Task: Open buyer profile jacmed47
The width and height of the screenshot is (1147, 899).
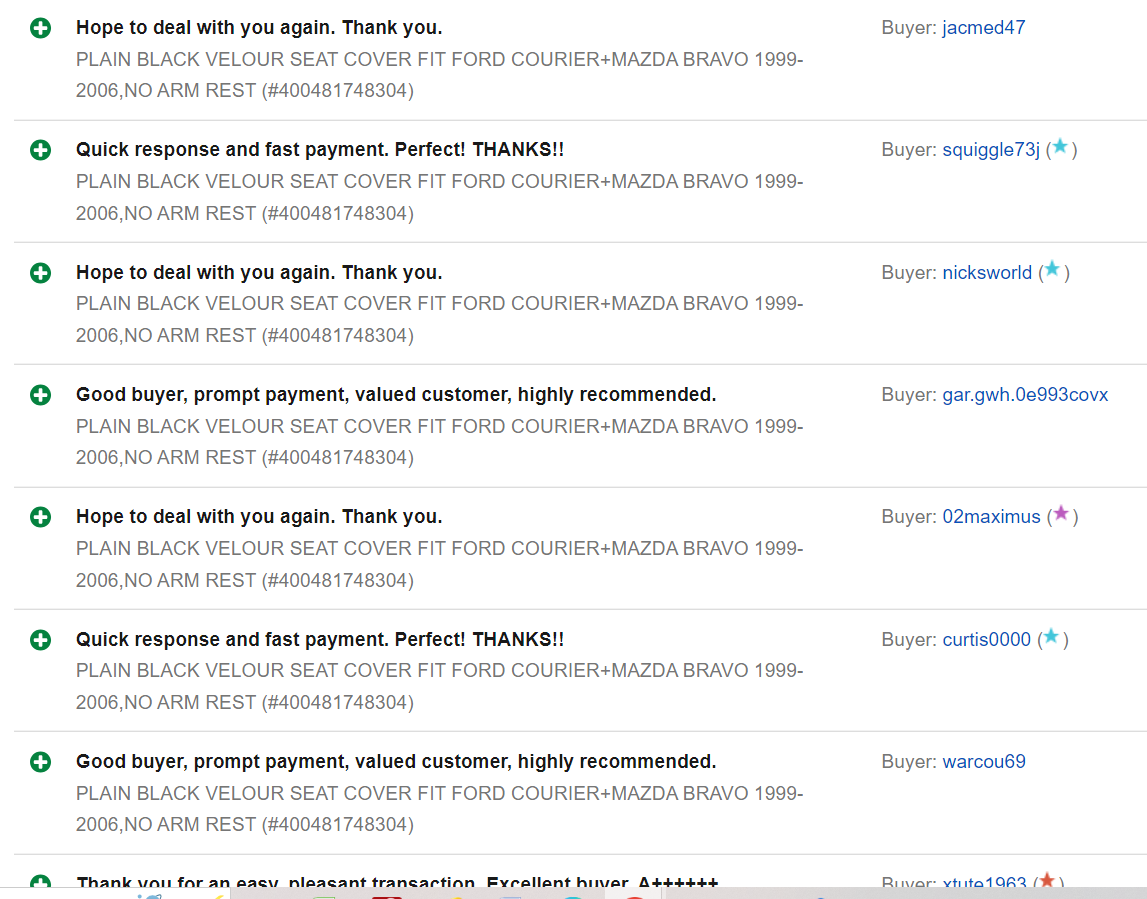Action: coord(983,28)
